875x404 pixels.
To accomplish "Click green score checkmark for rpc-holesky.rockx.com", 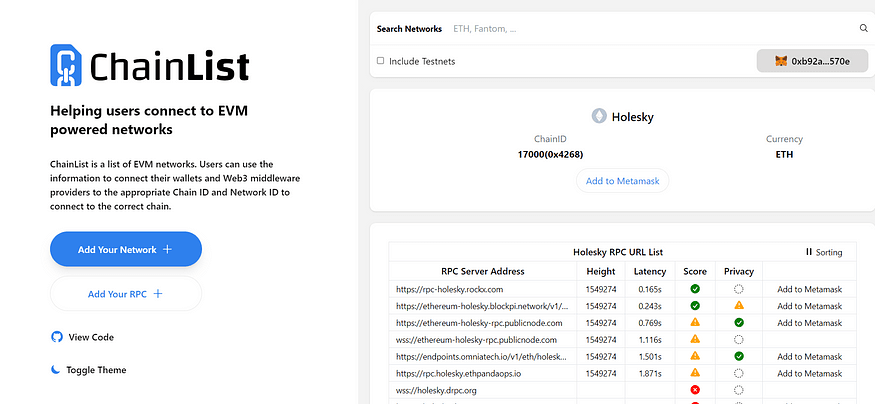I will 695,289.
